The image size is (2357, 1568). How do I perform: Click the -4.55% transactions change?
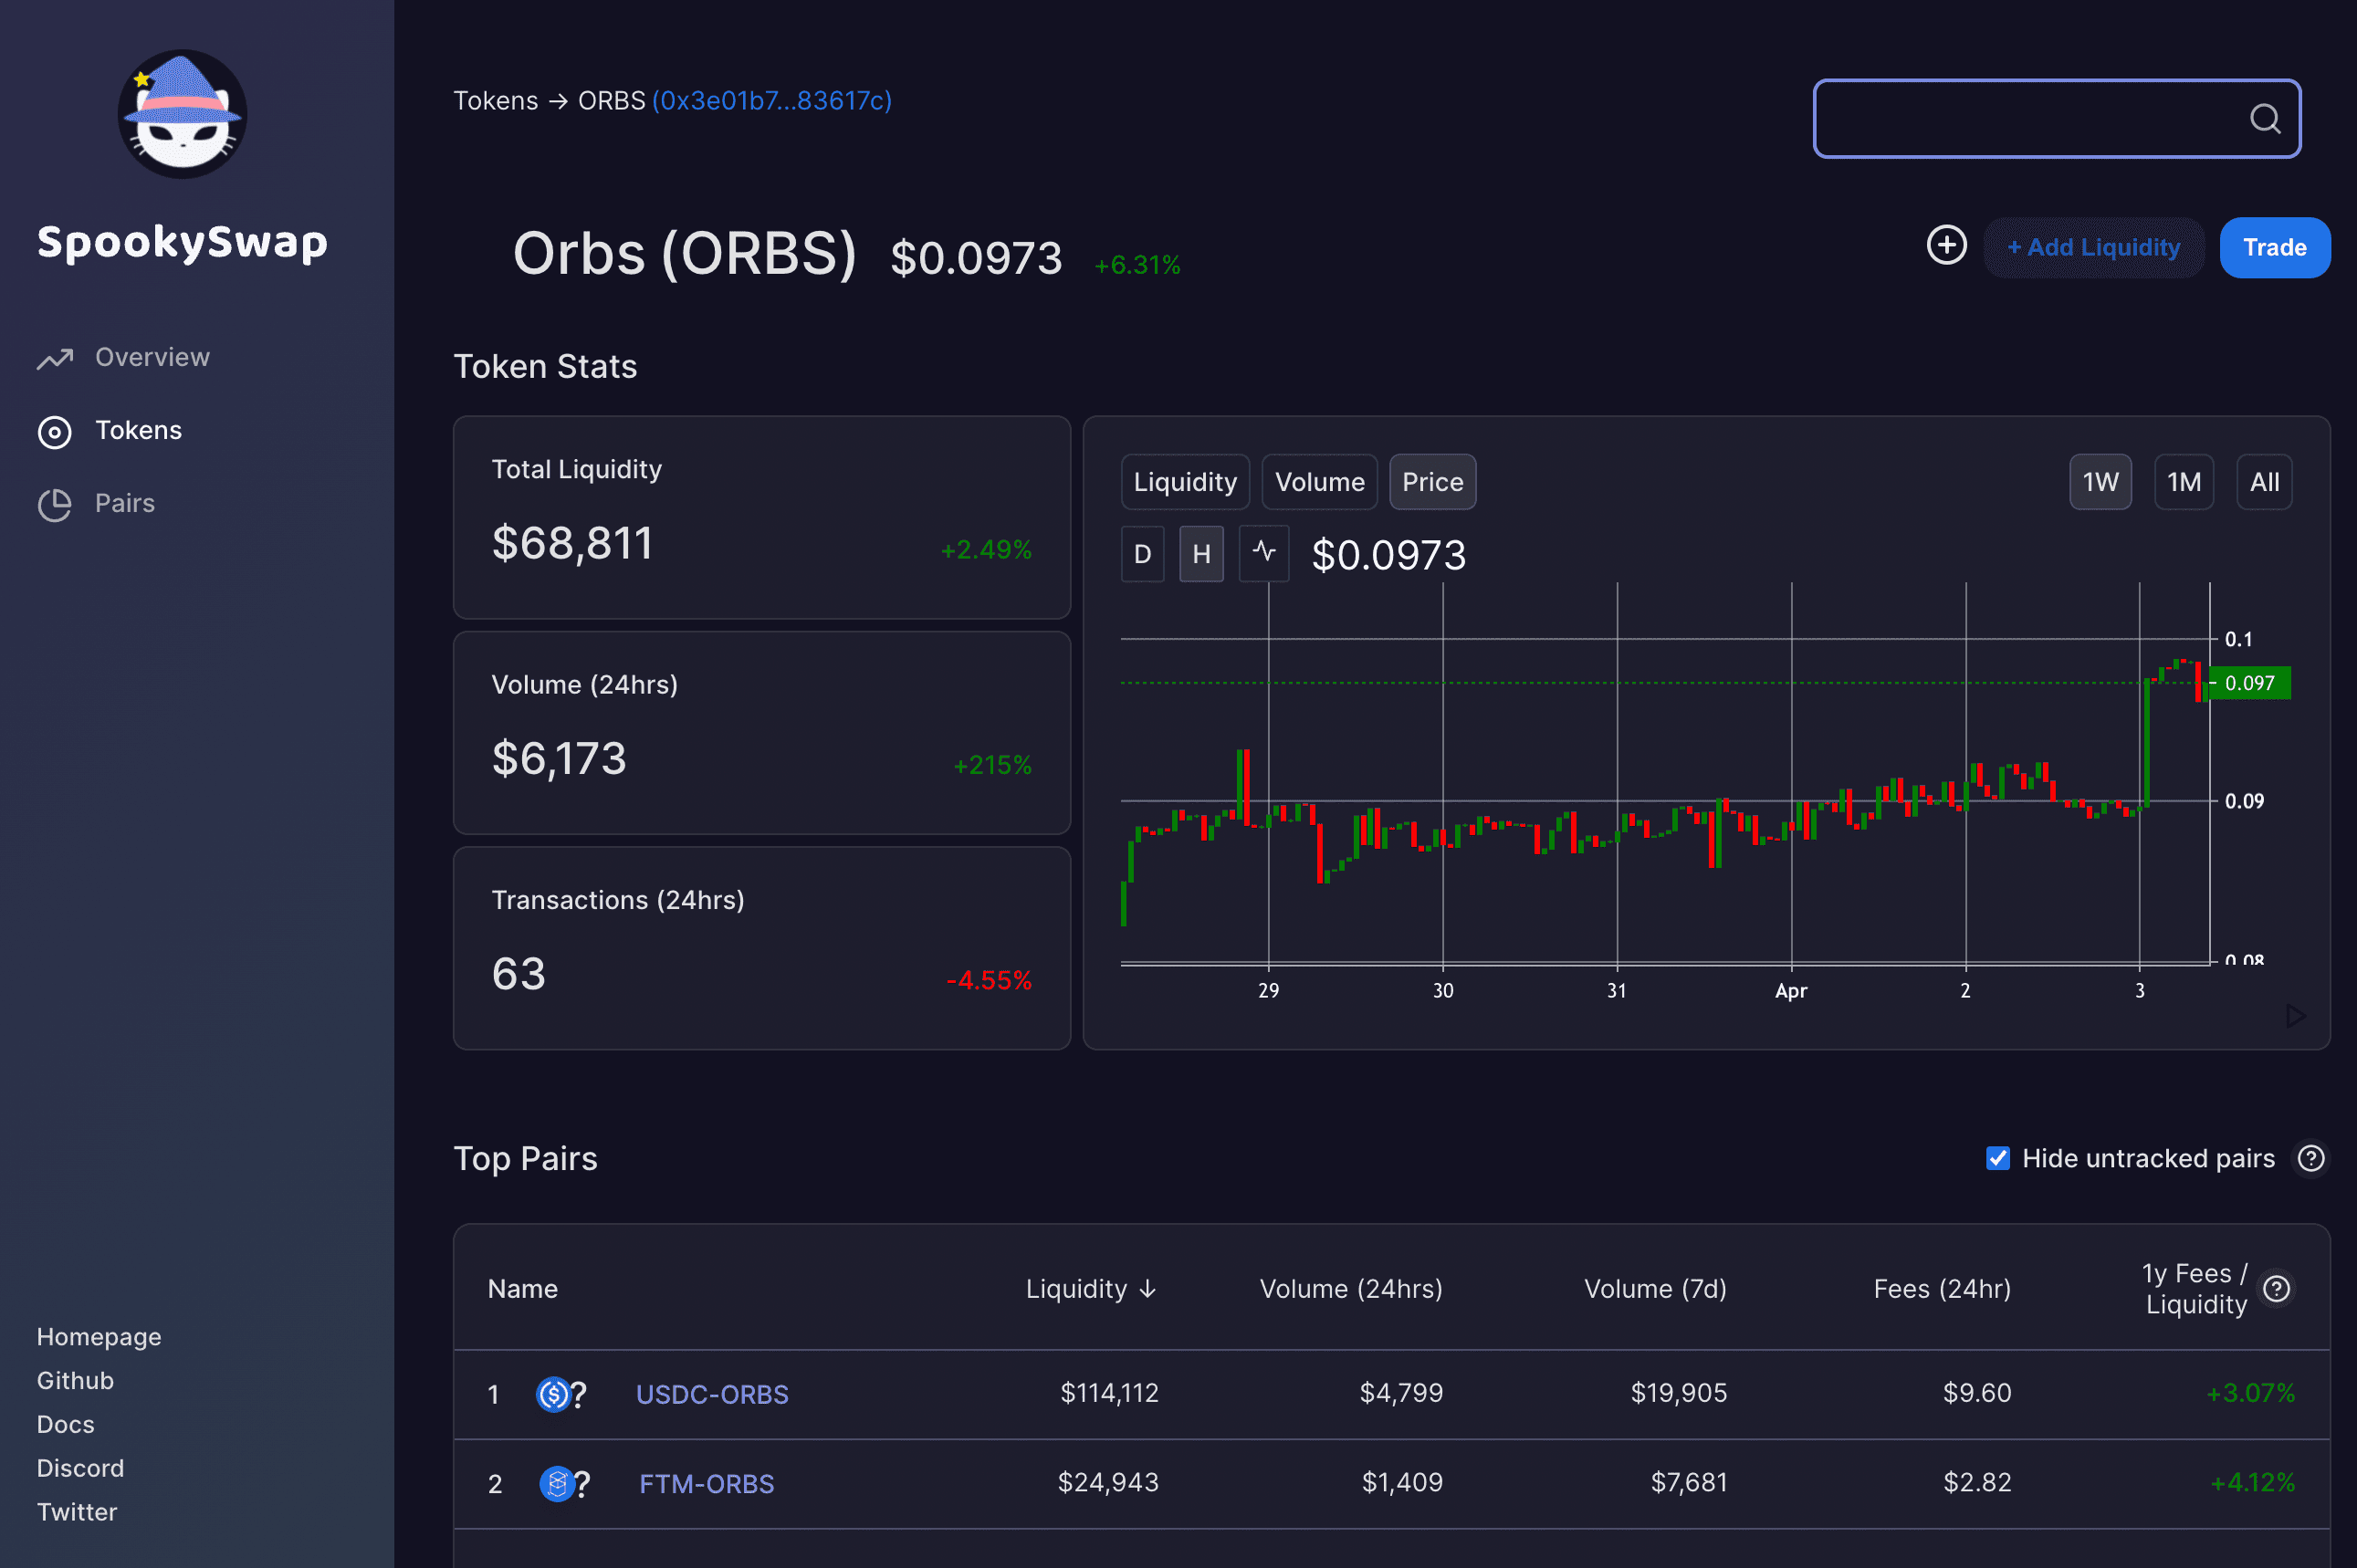pyautogui.click(x=989, y=980)
